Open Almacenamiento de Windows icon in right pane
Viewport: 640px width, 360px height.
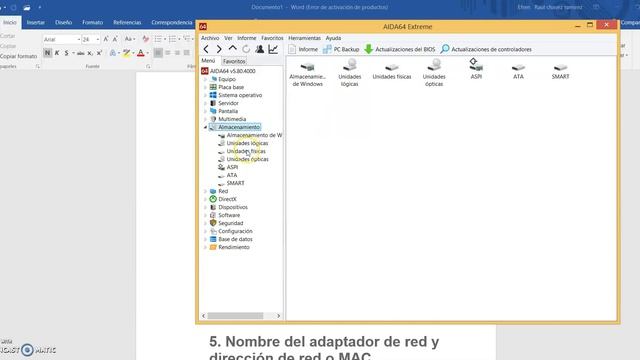click(307, 73)
